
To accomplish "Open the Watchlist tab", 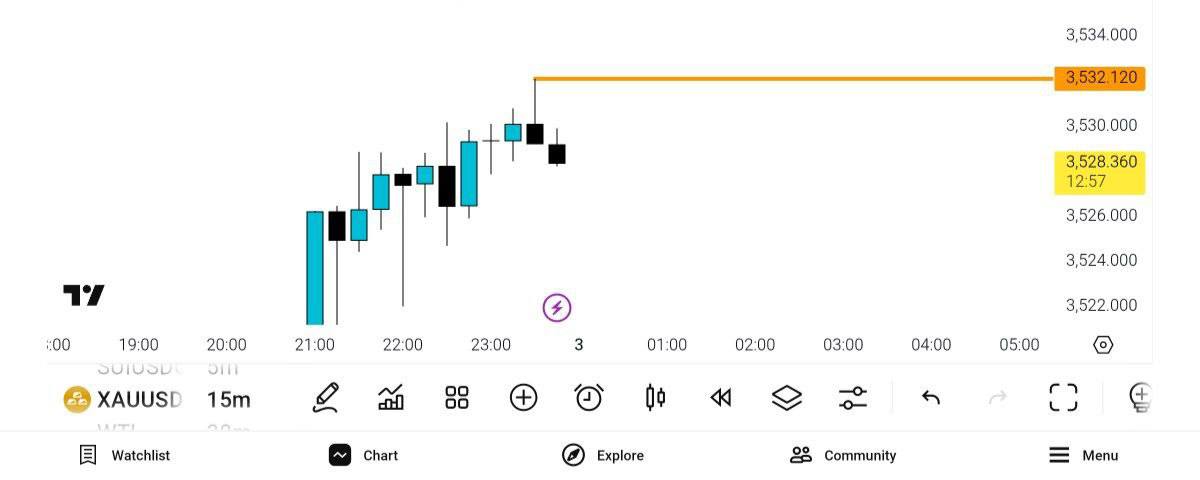I will [x=125, y=455].
